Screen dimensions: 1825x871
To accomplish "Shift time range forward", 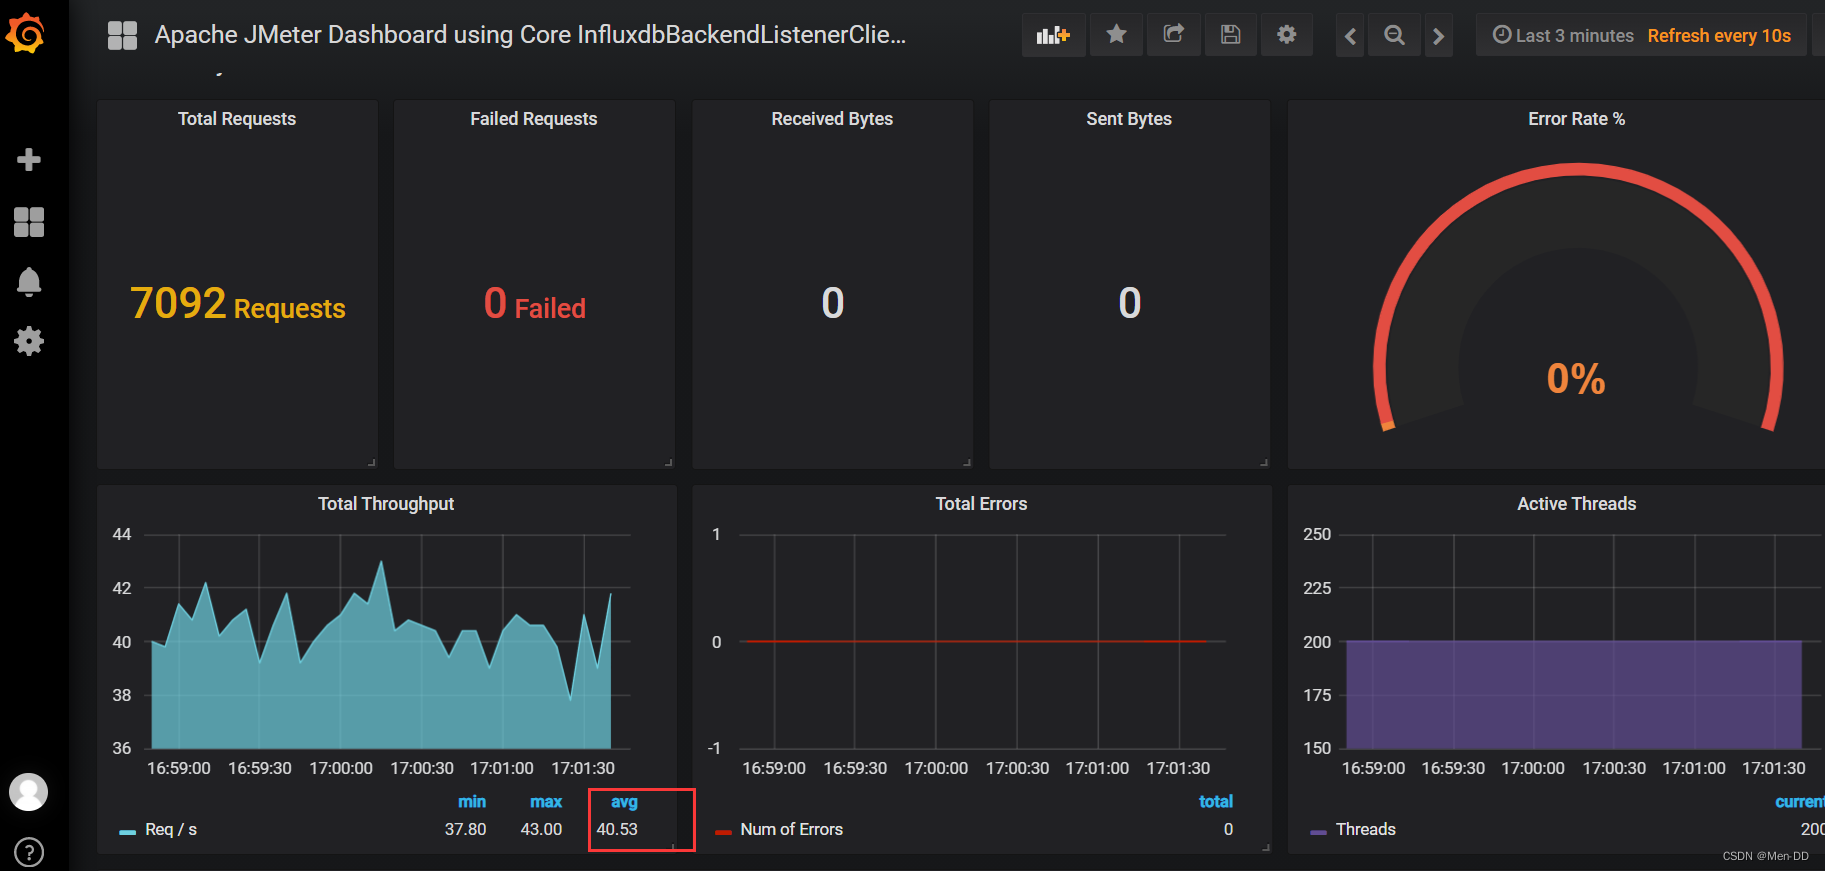I will [x=1438, y=36].
